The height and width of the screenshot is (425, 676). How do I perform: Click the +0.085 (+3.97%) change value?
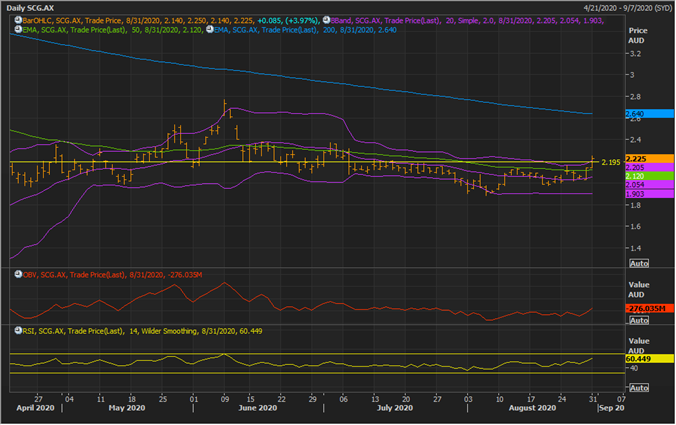pyautogui.click(x=288, y=20)
